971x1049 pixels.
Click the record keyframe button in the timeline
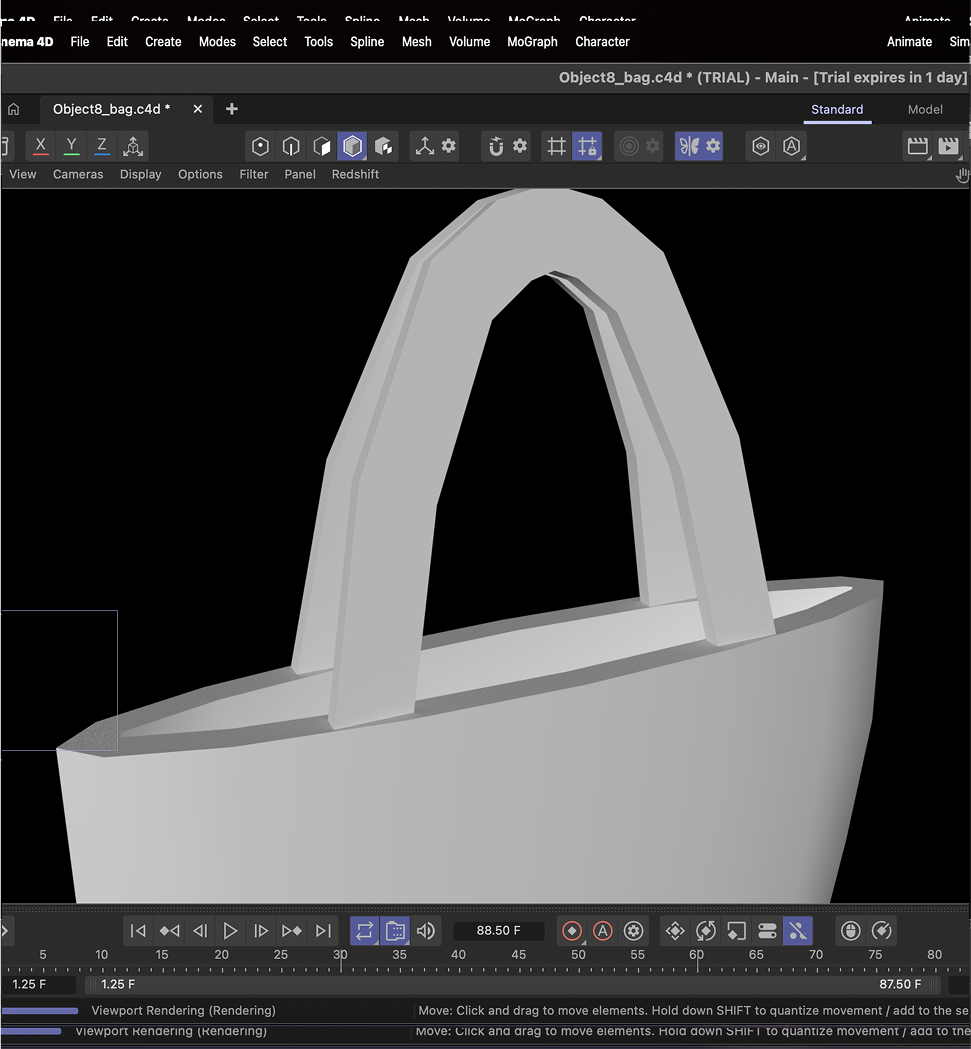pos(571,931)
